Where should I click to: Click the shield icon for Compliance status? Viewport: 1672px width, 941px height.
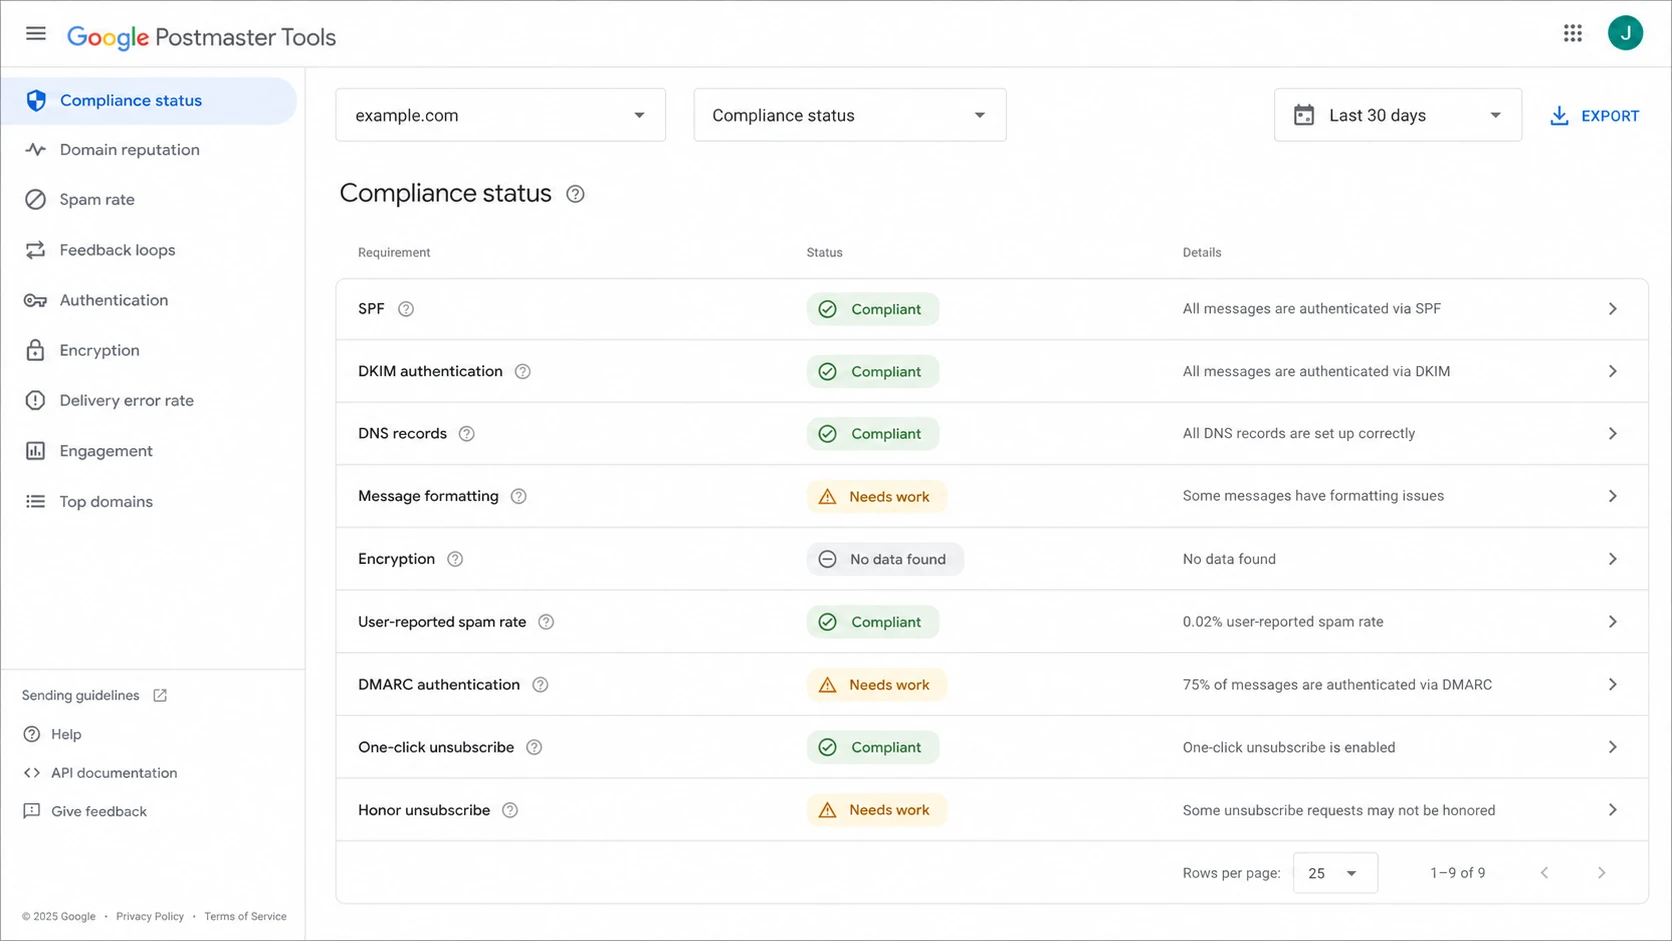(36, 100)
